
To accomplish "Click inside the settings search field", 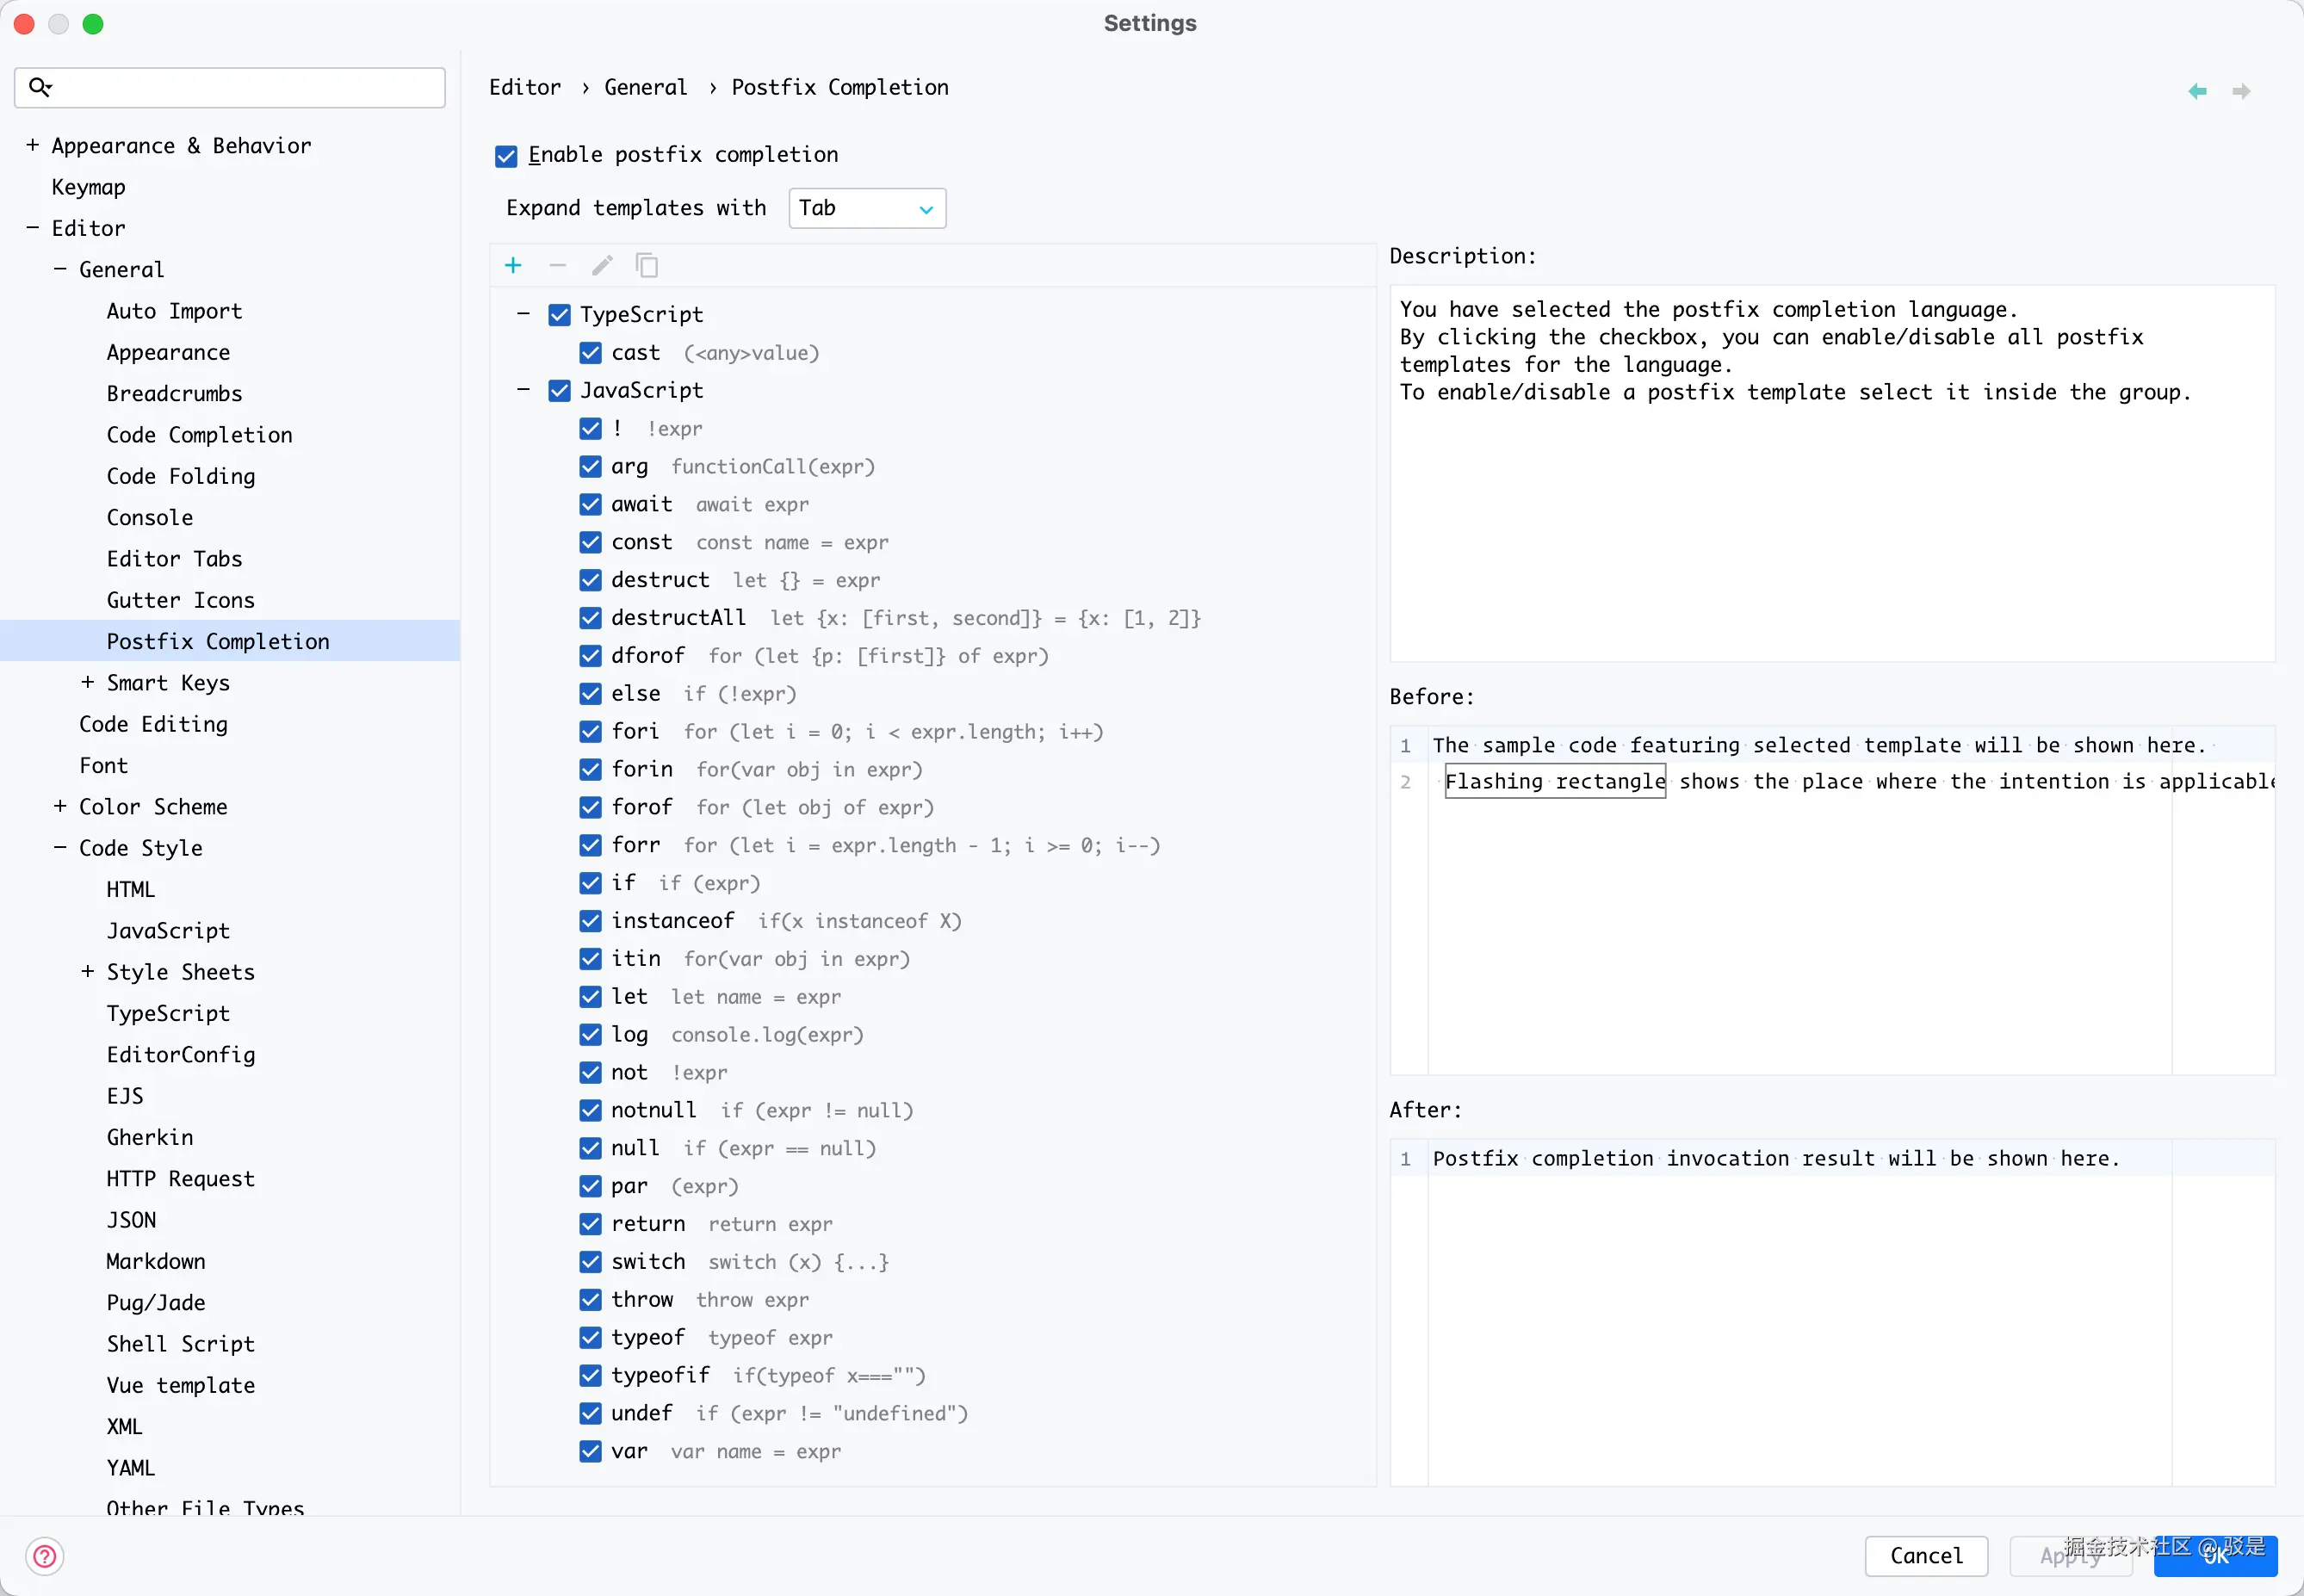I will (240, 88).
